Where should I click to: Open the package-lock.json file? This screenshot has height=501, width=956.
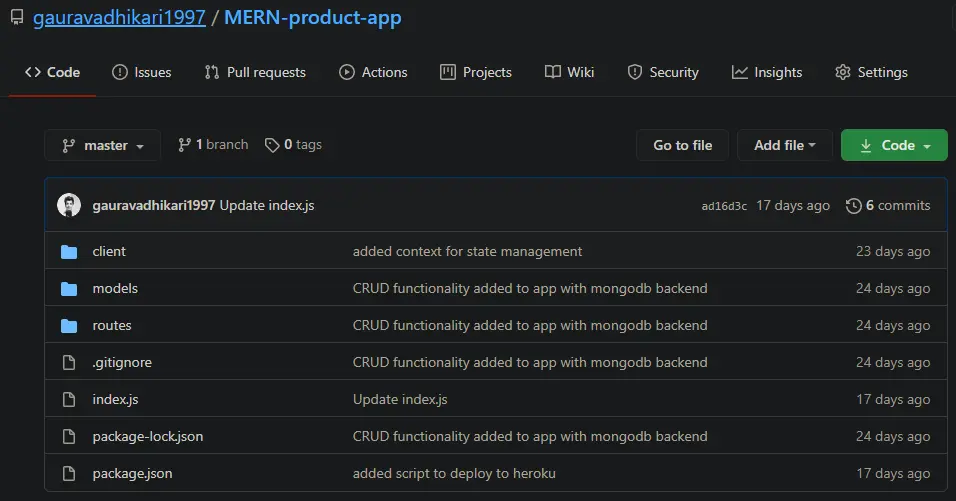click(148, 436)
